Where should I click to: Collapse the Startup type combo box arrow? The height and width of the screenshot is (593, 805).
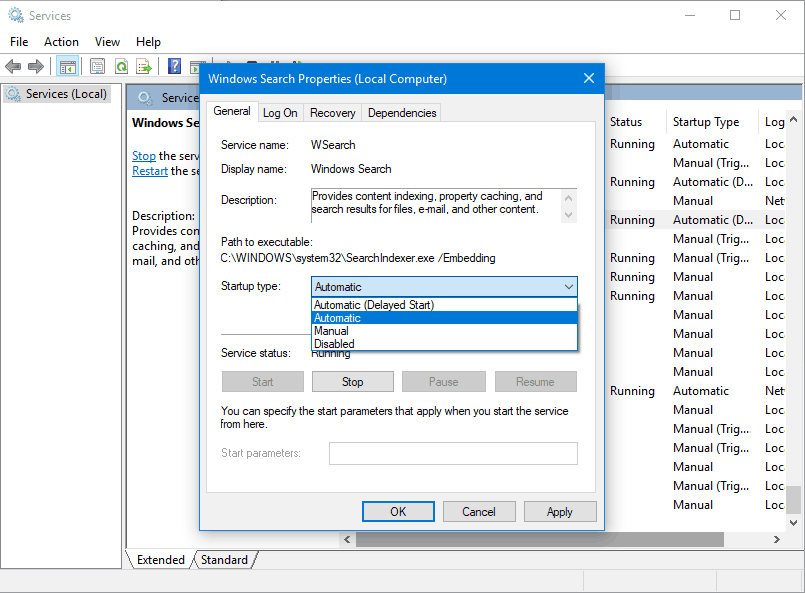(x=568, y=287)
